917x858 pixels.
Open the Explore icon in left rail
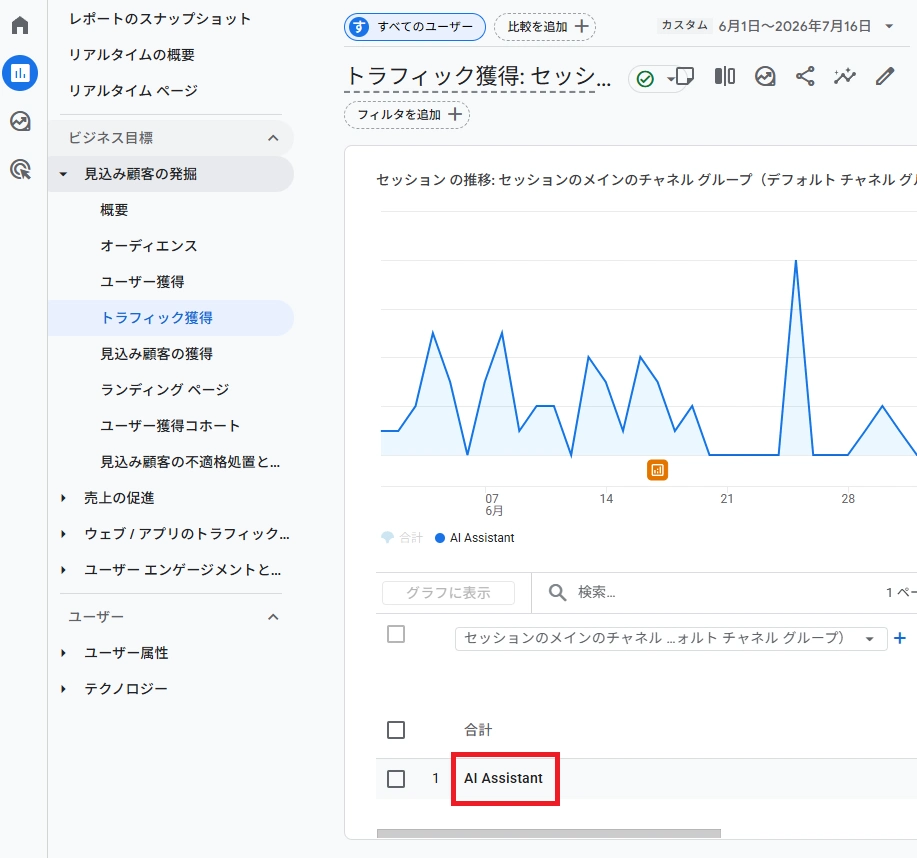(20, 121)
